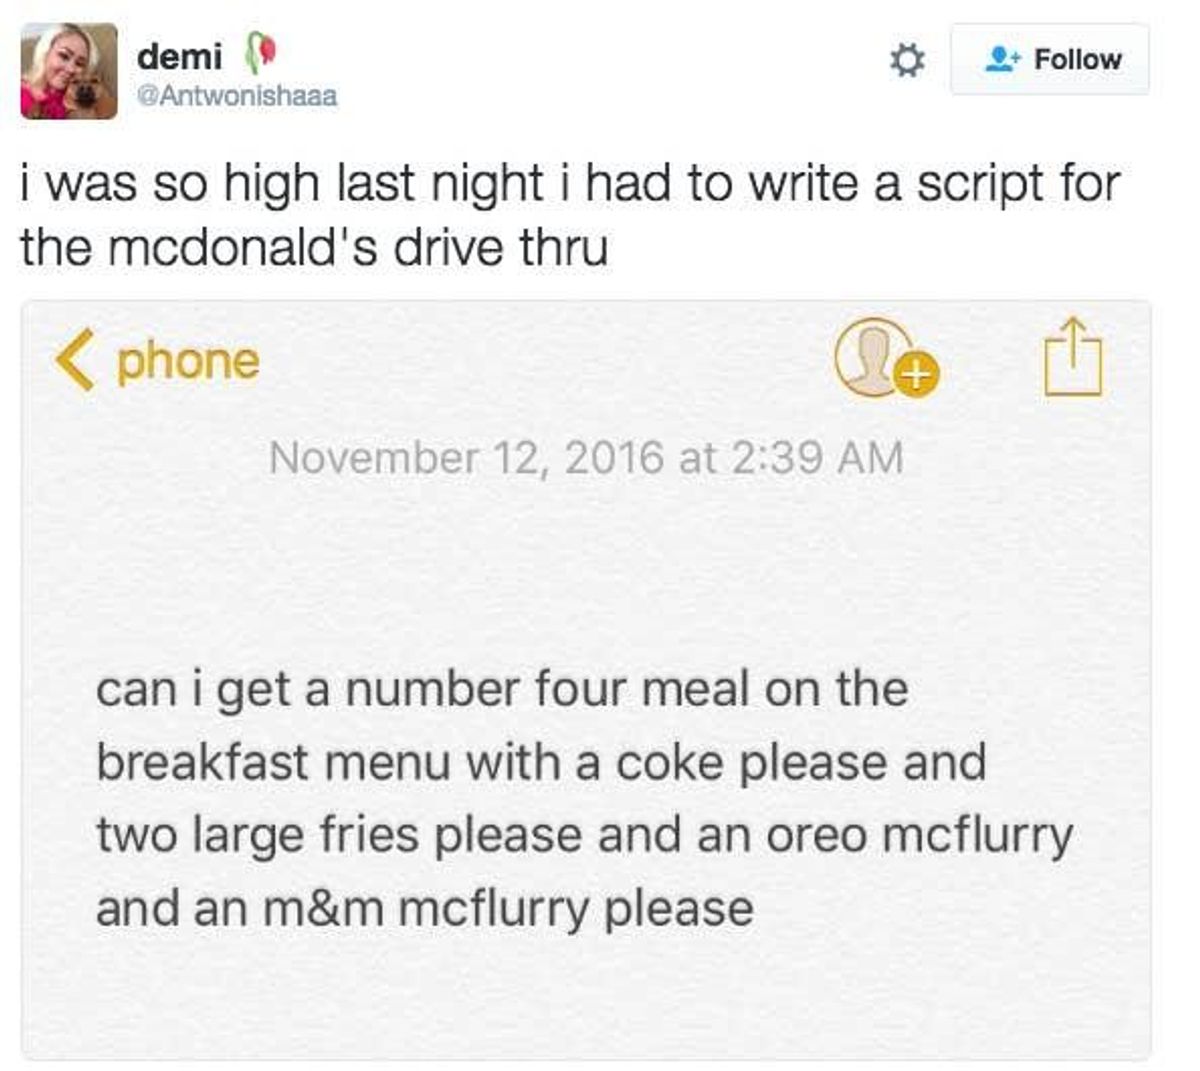Tap the note line starting 'can i get'
The height and width of the screenshot is (1071, 1200).
point(502,690)
